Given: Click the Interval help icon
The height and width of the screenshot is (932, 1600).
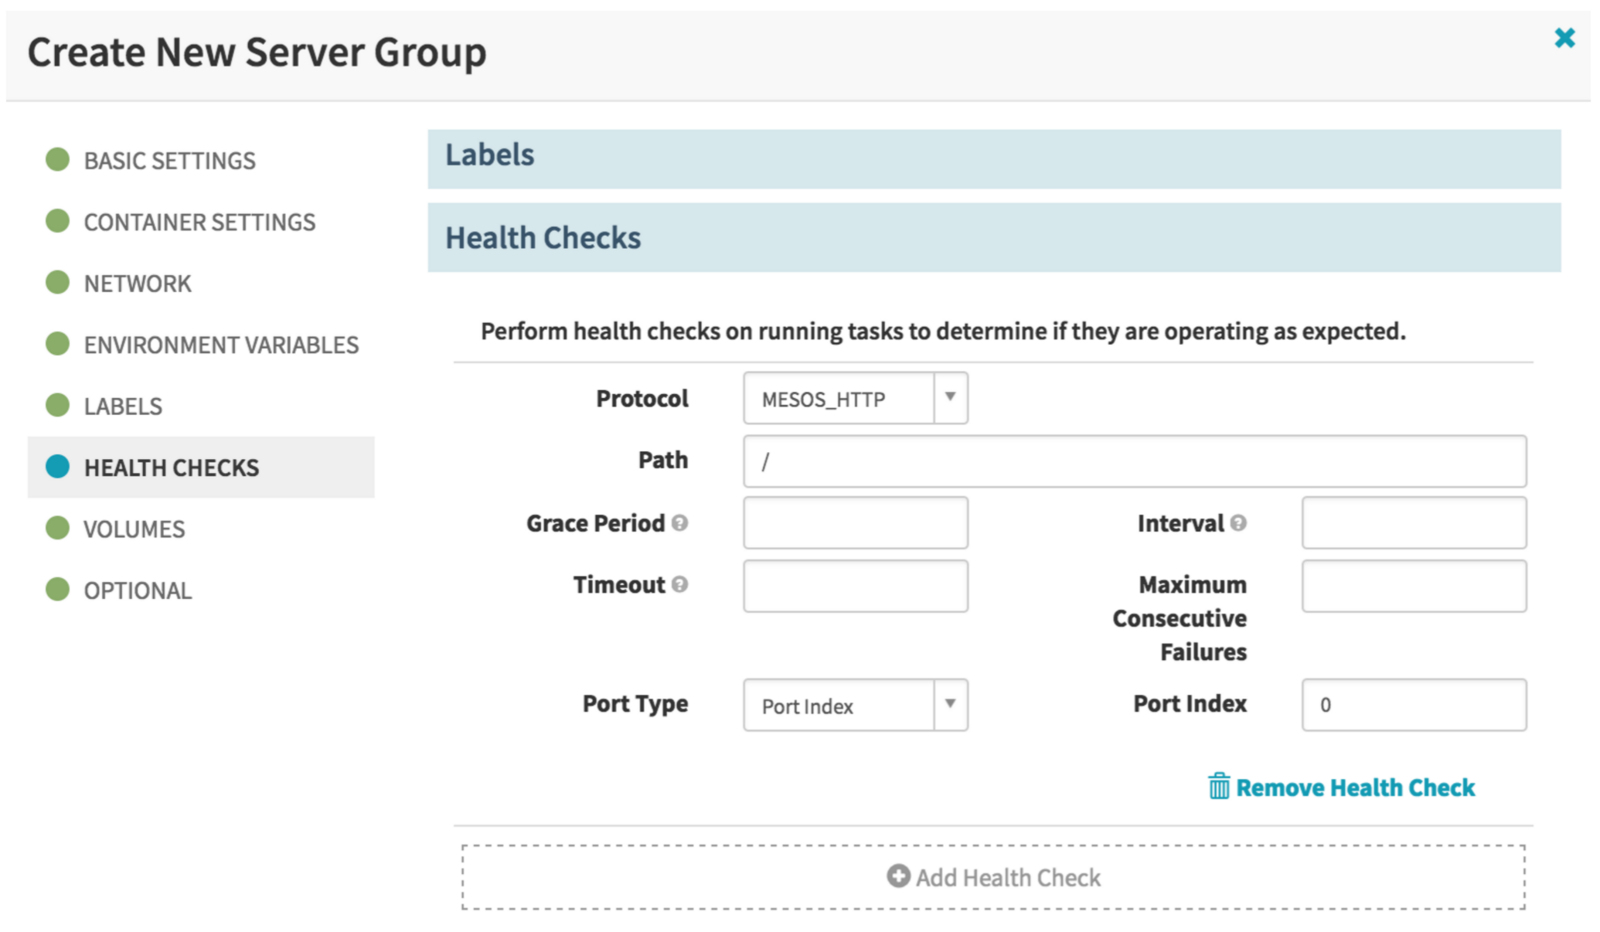Looking at the screenshot, I should click(x=1238, y=523).
